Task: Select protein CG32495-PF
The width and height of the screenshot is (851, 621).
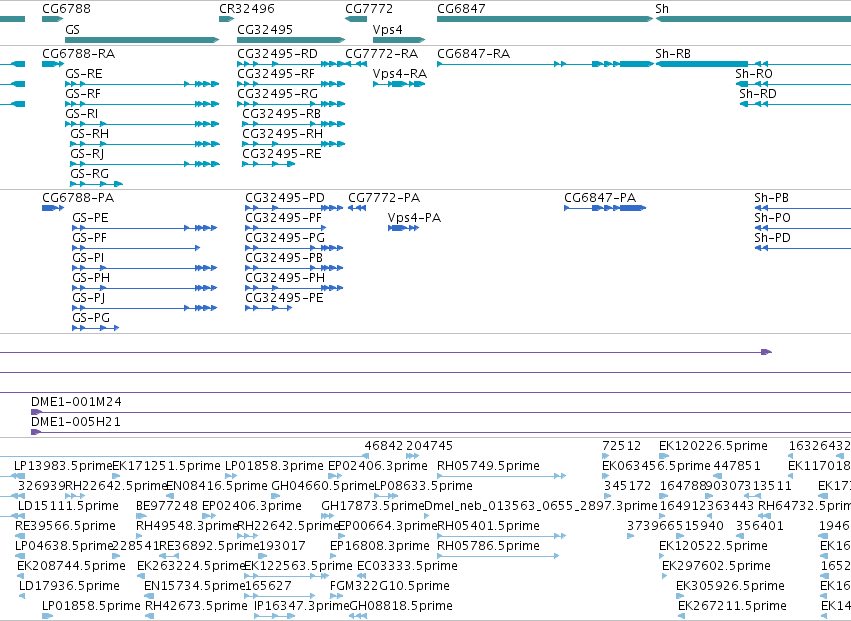Action: (284, 218)
